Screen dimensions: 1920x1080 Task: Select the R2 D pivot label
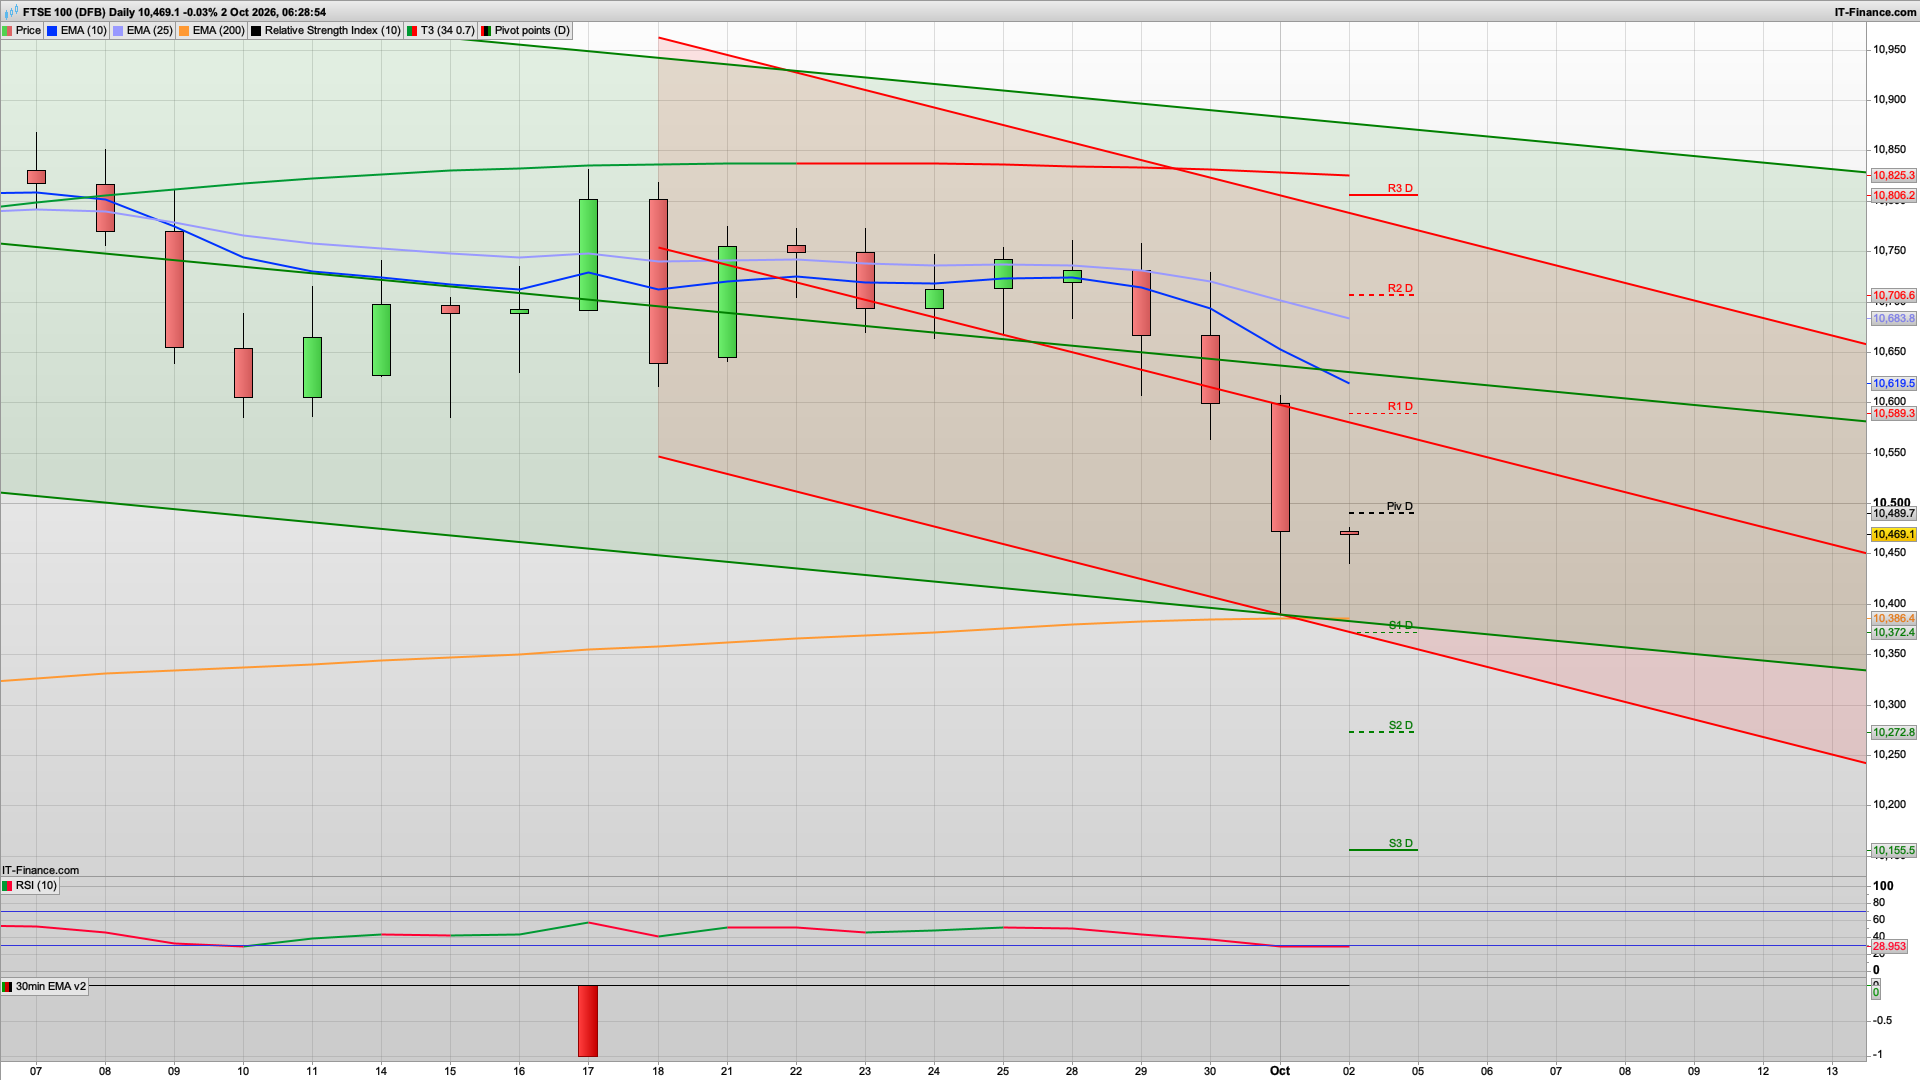pos(1400,288)
